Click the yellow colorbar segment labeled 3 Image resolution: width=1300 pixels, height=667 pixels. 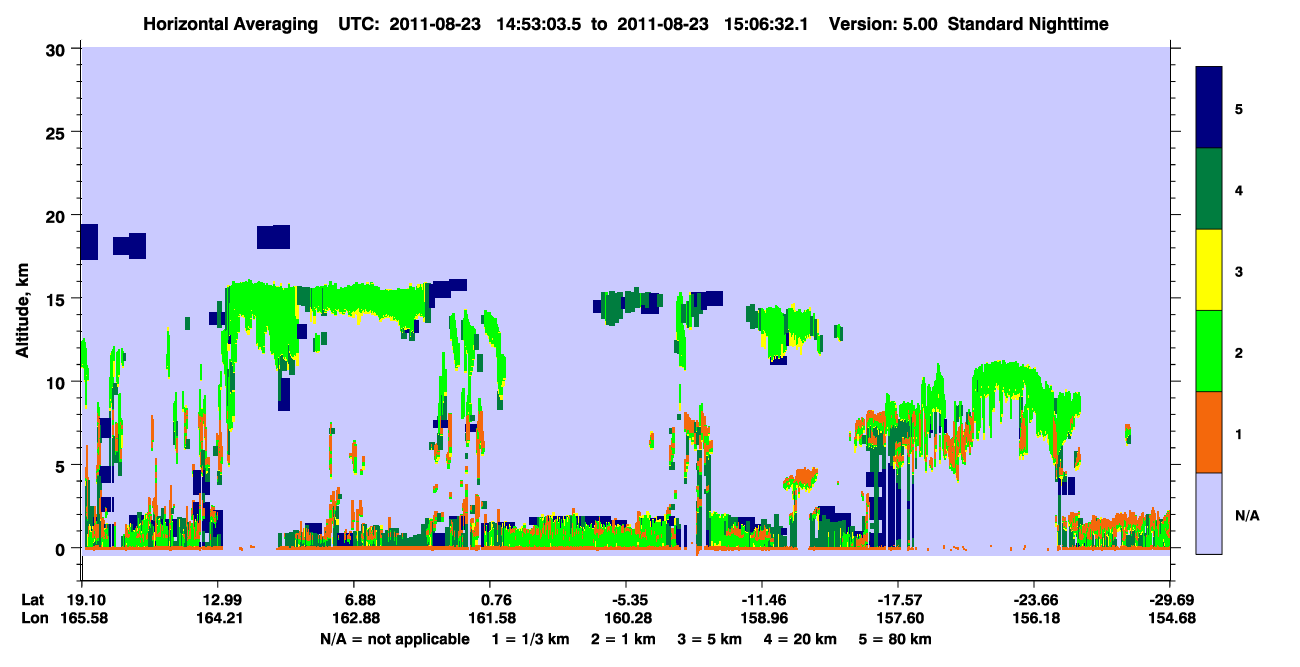coord(1209,270)
